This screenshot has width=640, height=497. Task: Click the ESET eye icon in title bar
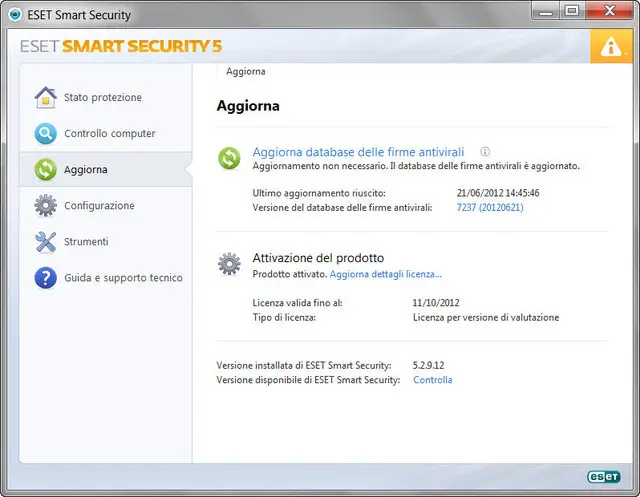(15, 15)
